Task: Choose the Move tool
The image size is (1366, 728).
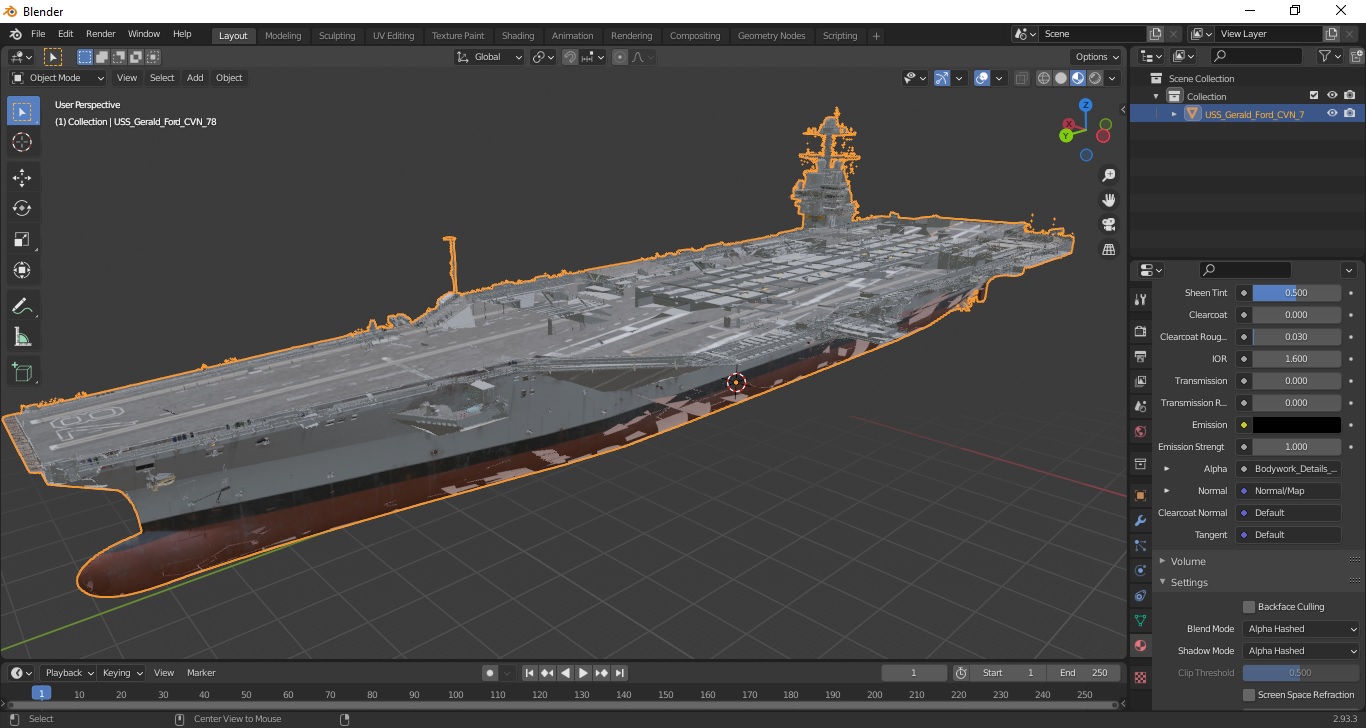Action: tap(22, 178)
